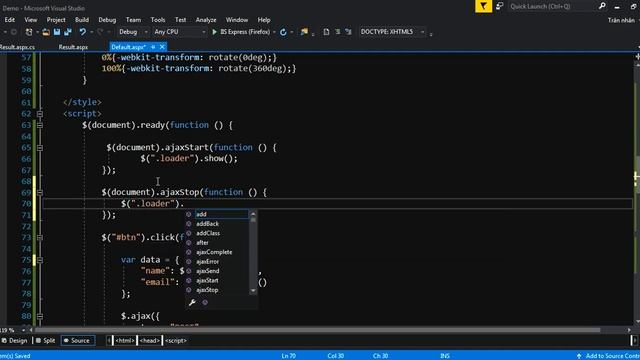Screen dimensions: 640x360
Task: Select the <head> breadcrumb tag
Action: click(x=149, y=340)
